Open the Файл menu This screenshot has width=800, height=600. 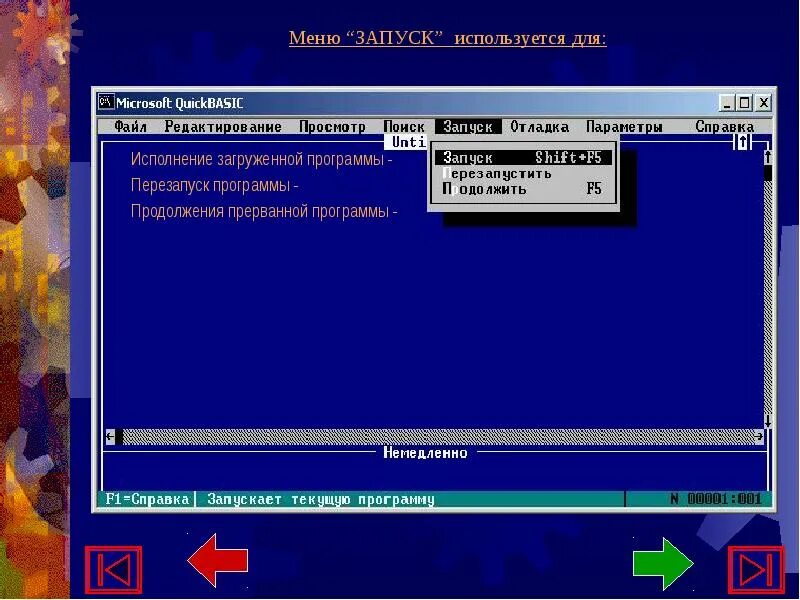click(131, 127)
